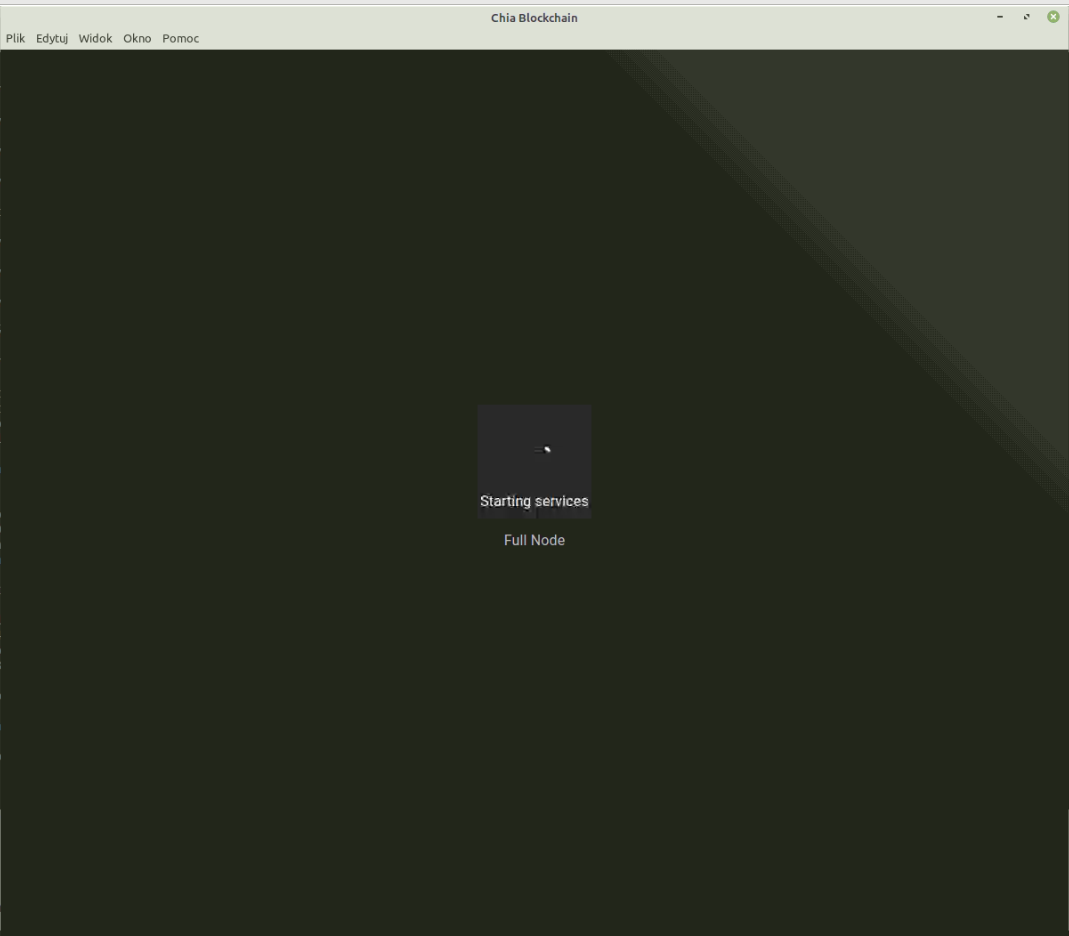Click the 'Full Node' status text

tap(534, 540)
